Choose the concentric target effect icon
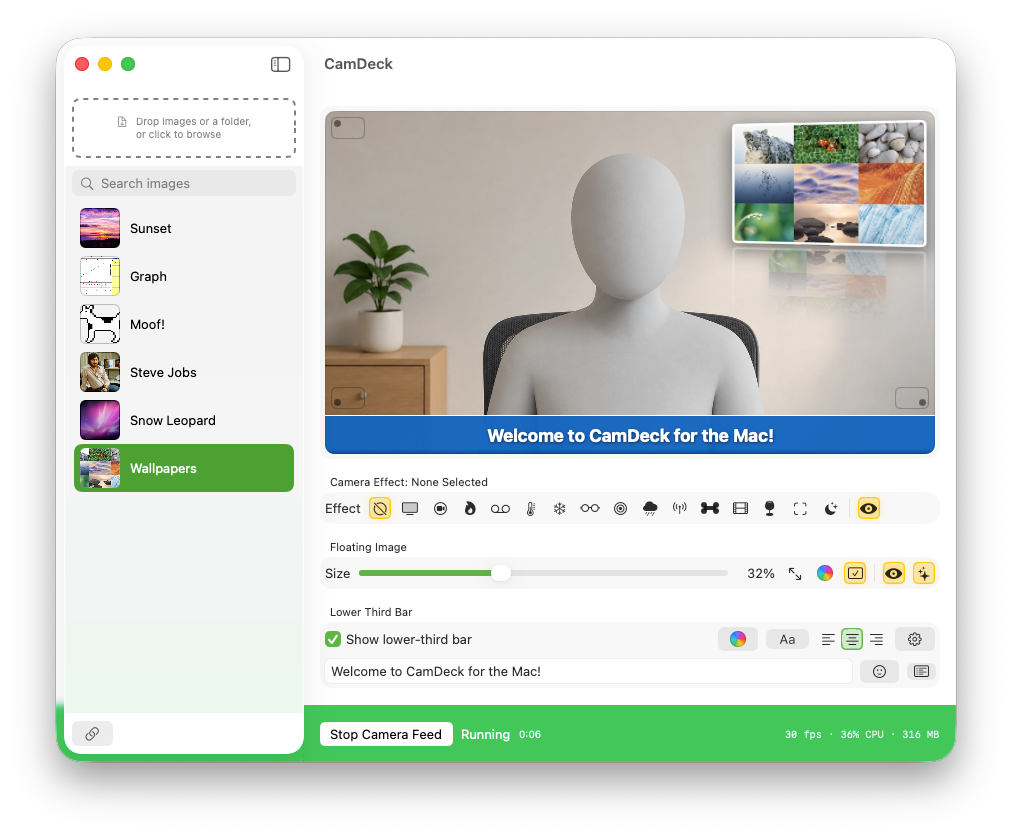 click(620, 509)
